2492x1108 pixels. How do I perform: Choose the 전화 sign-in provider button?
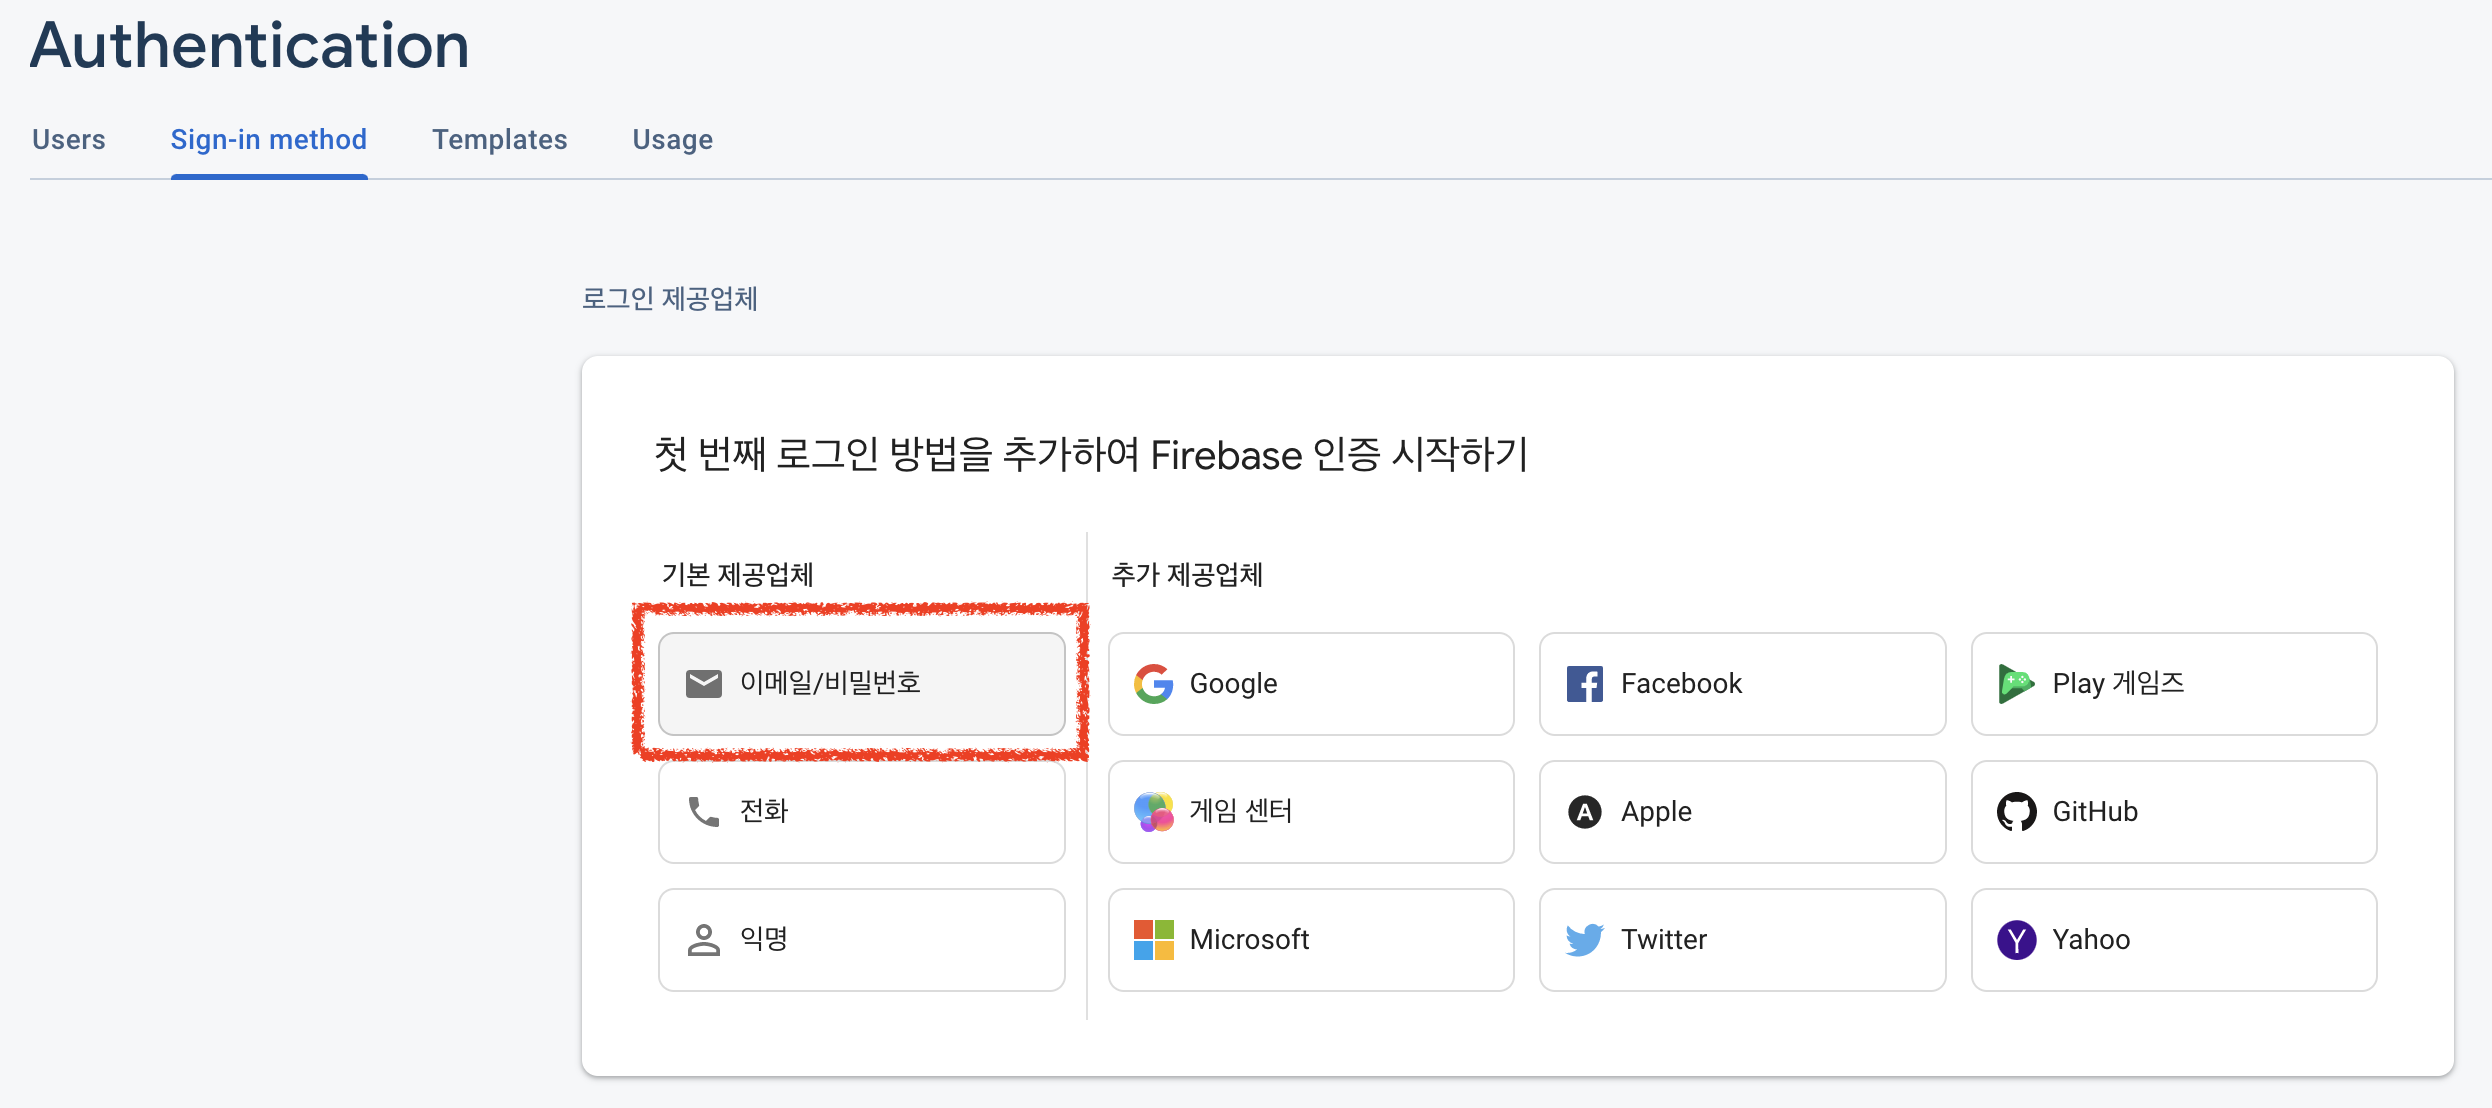[x=861, y=812]
